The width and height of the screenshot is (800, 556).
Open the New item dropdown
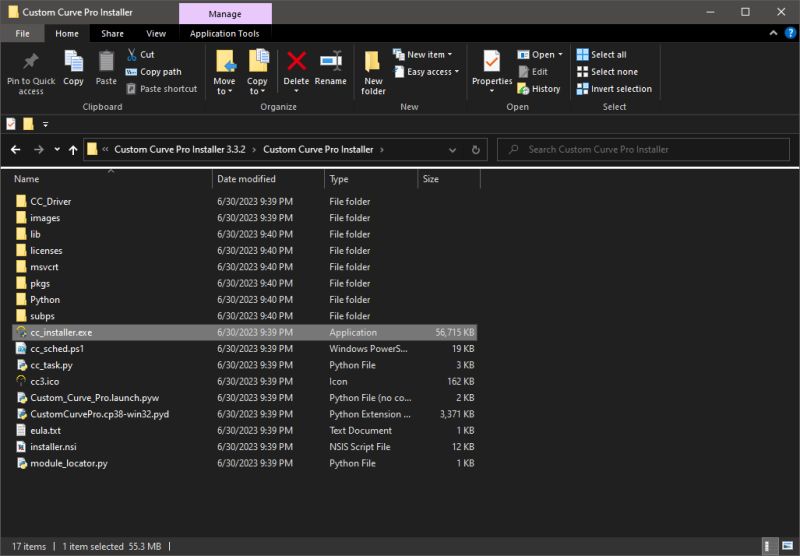[x=423, y=55]
